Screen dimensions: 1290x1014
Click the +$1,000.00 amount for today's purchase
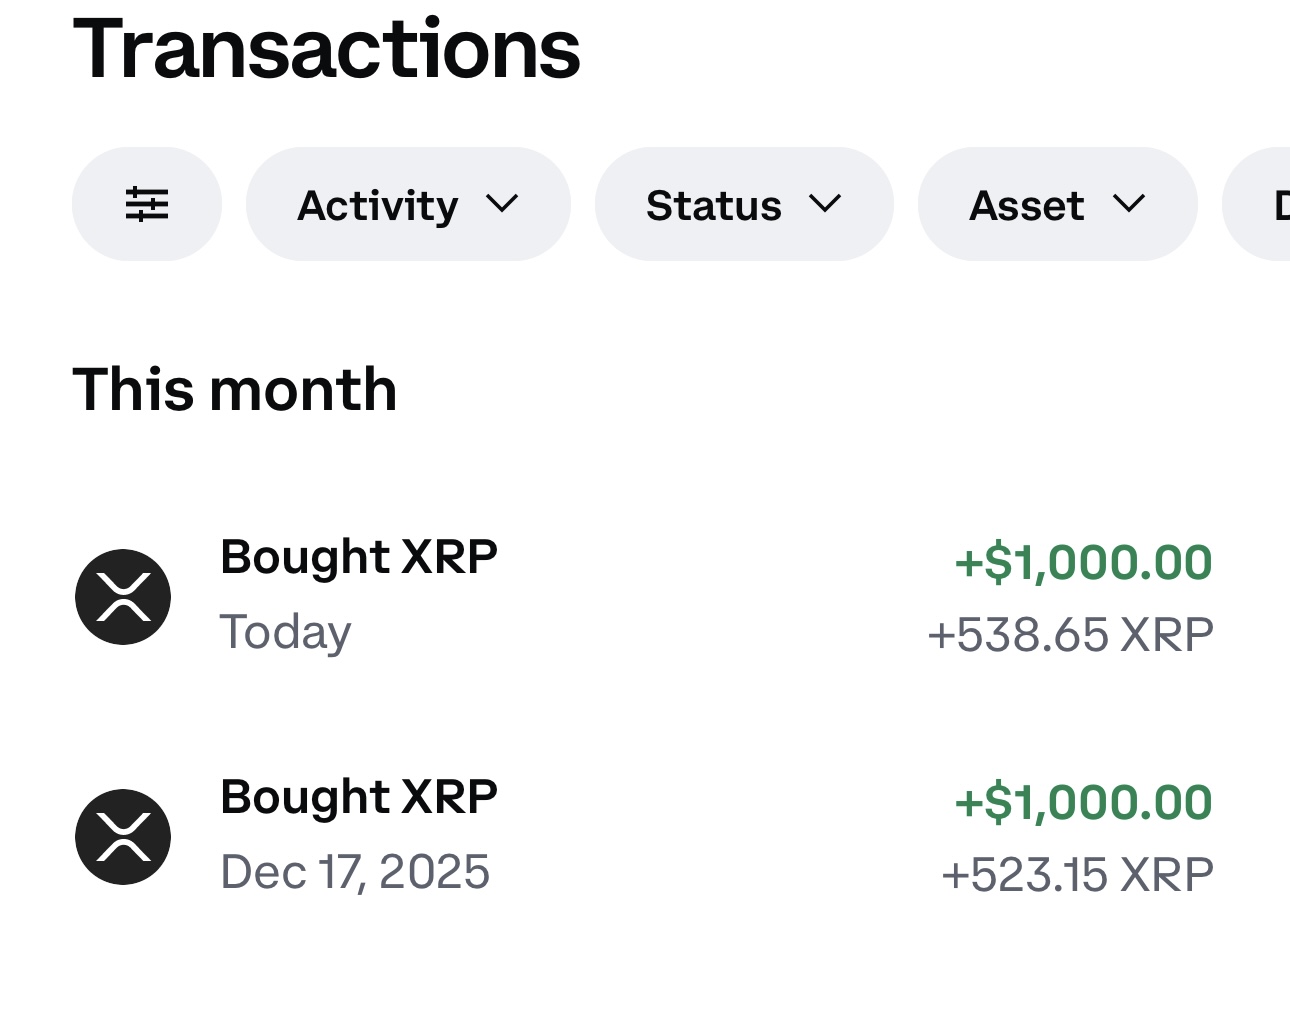click(1083, 562)
